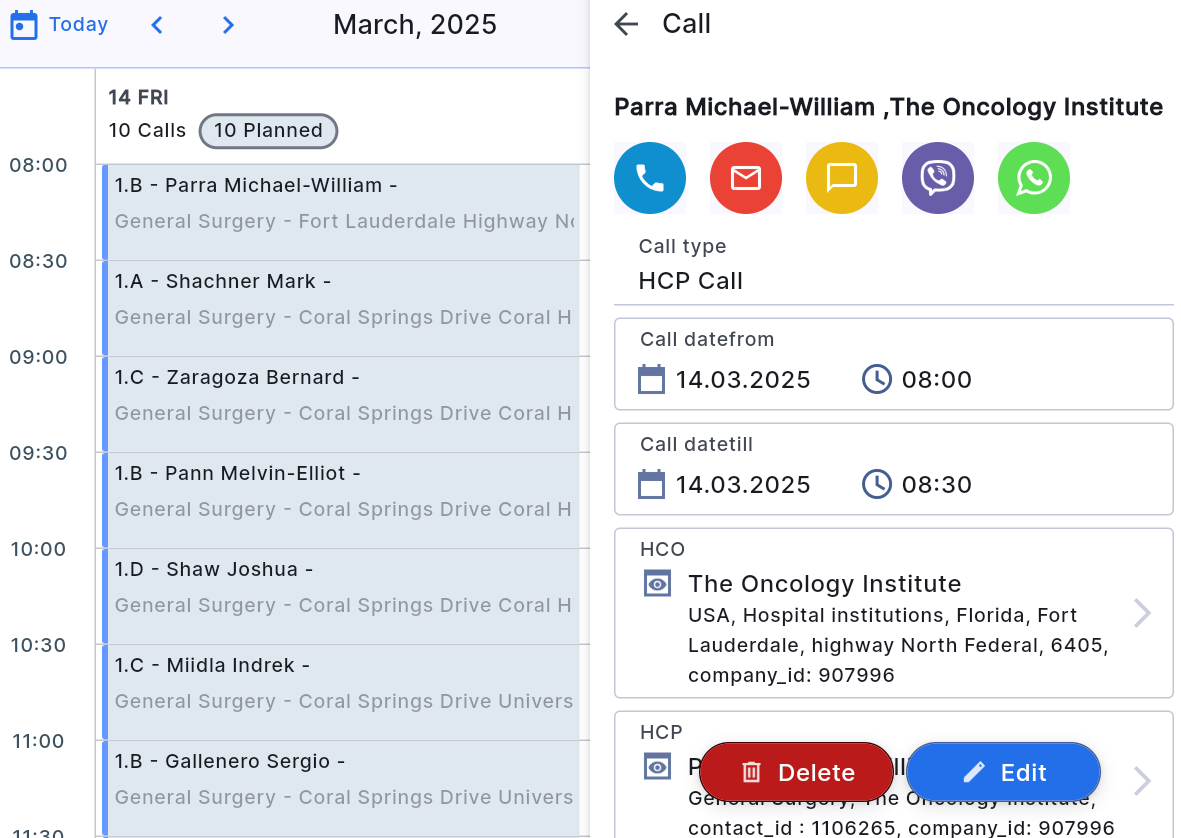Toggle the eye icon in HCO card
The width and height of the screenshot is (1181, 838).
(x=657, y=584)
